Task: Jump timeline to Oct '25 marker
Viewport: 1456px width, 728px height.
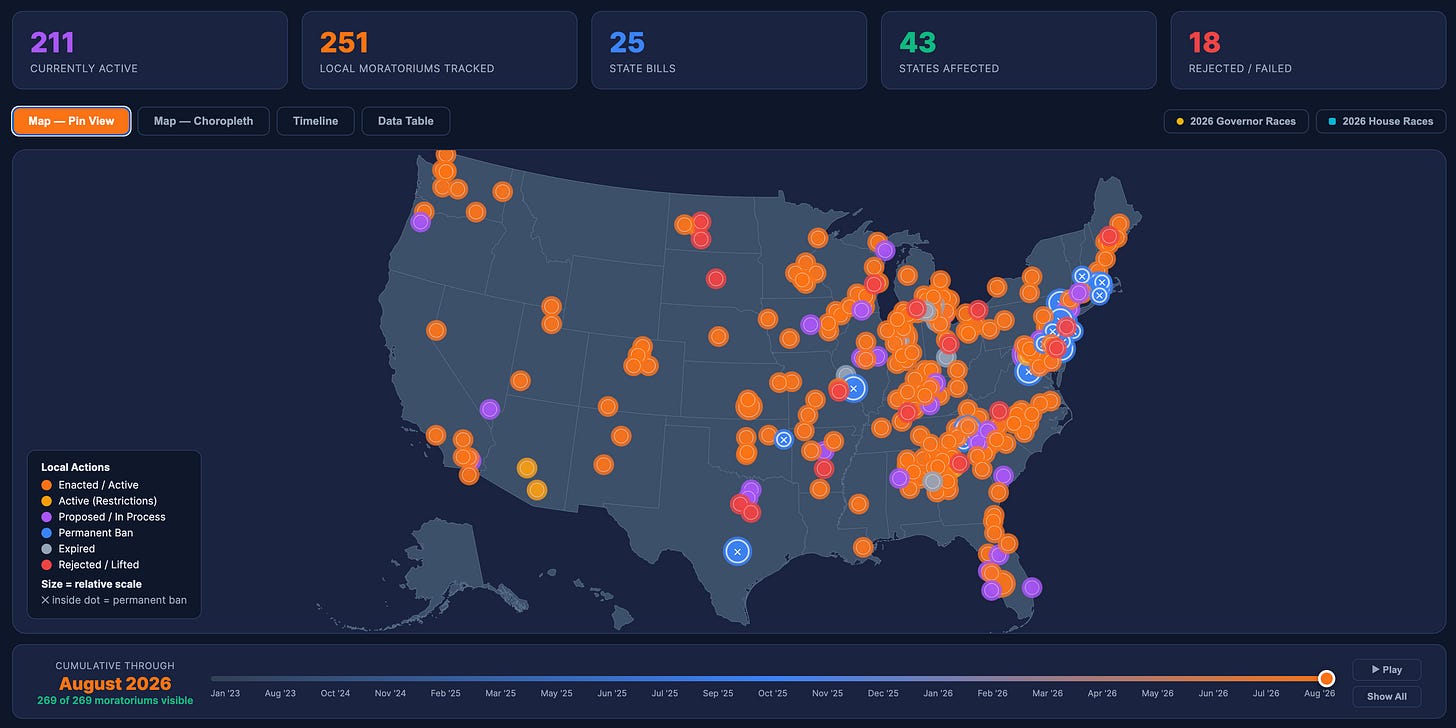Action: pos(773,693)
